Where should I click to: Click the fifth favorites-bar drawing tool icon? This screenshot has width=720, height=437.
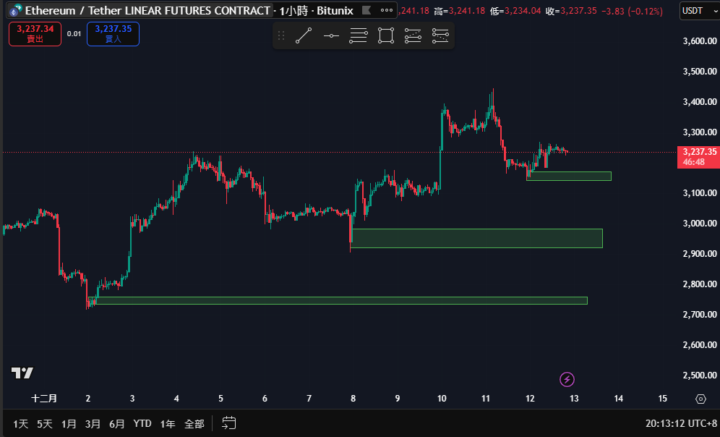pos(413,35)
